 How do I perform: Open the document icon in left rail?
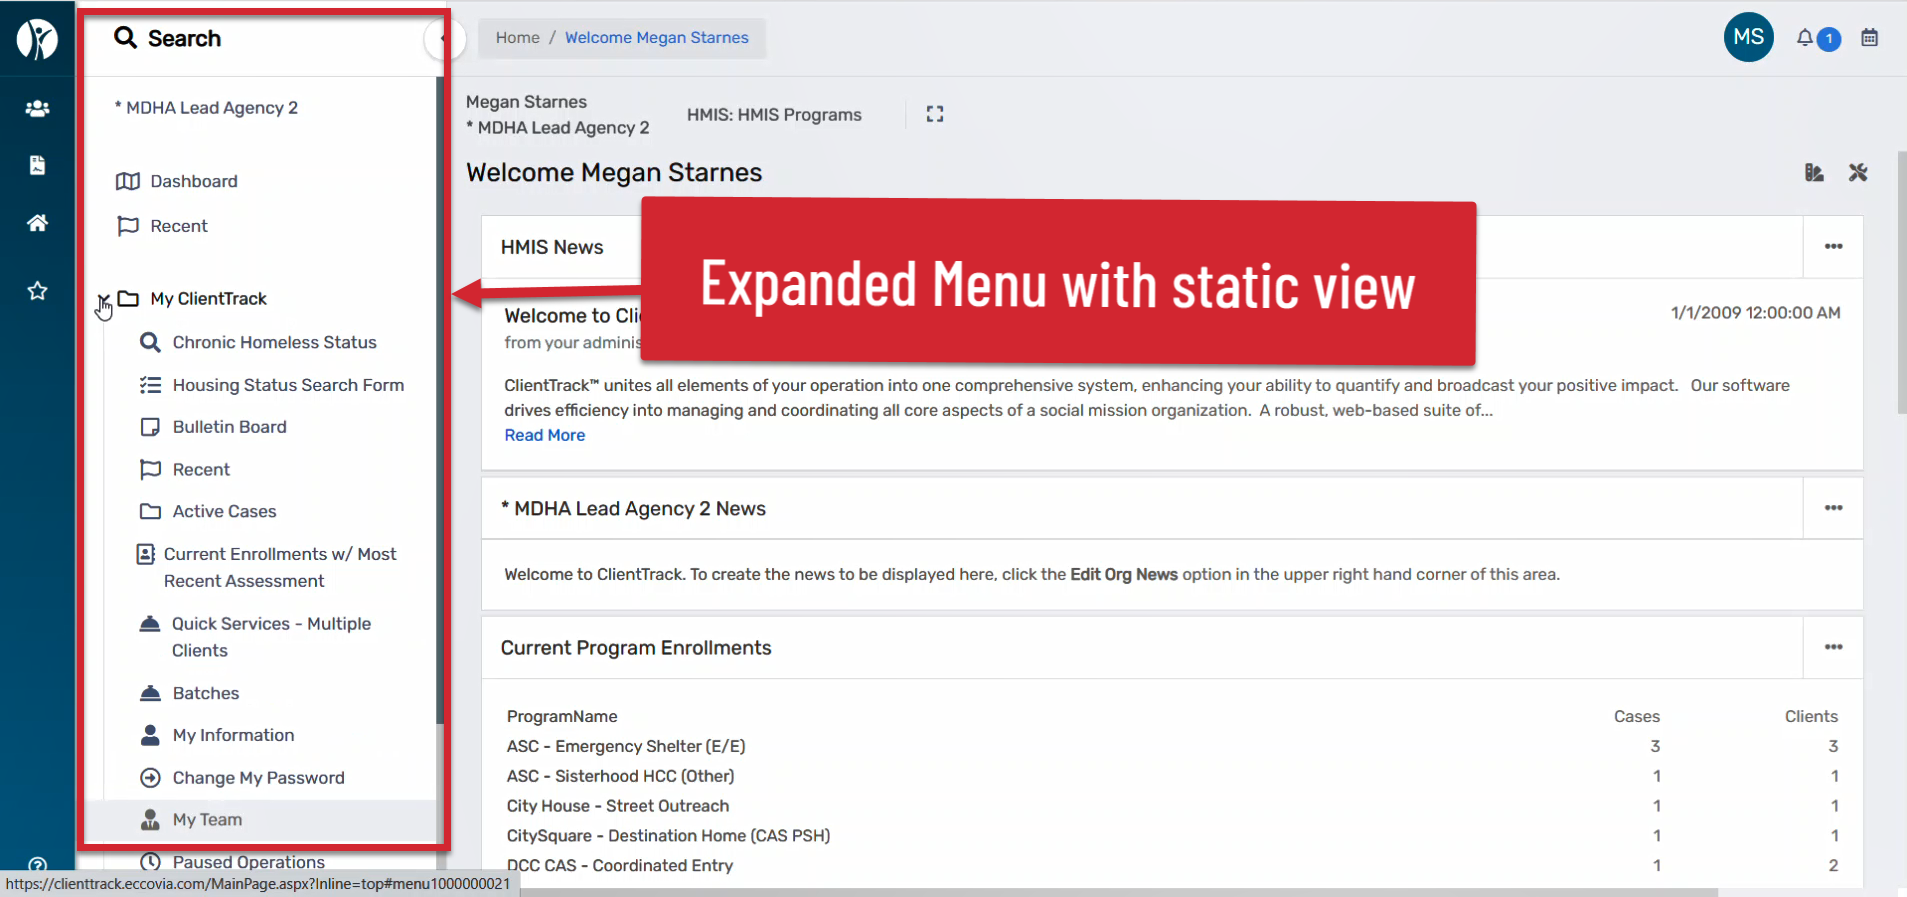(x=37, y=165)
